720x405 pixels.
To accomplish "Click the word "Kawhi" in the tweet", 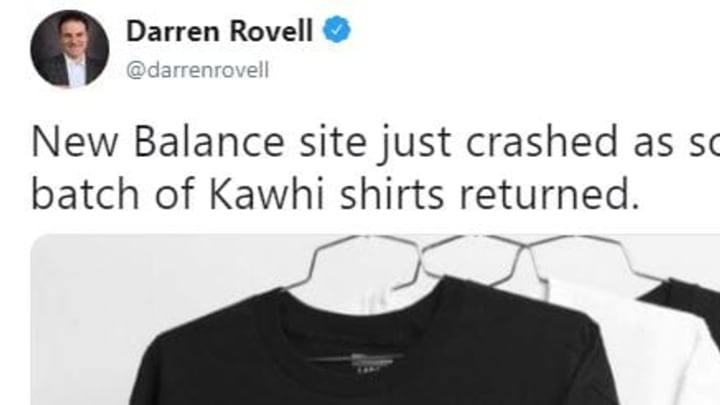I will tap(267, 194).
